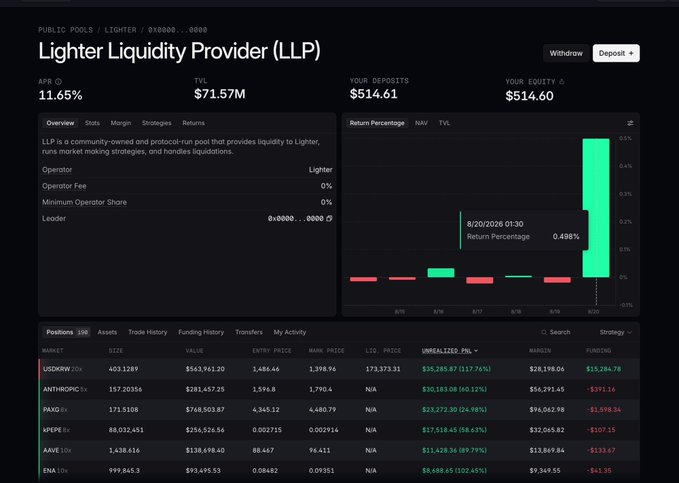679x483 pixels.
Task: Click the plus icon on Deposit button
Action: coord(631,53)
